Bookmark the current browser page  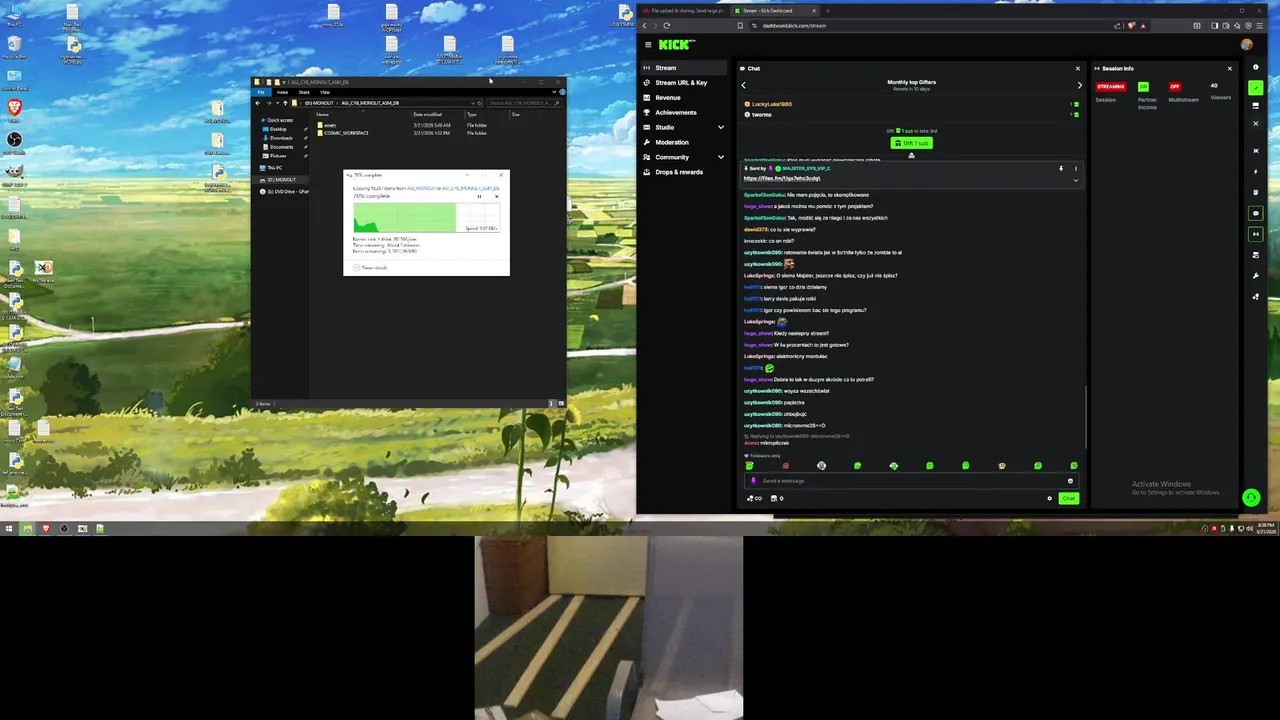click(740, 25)
